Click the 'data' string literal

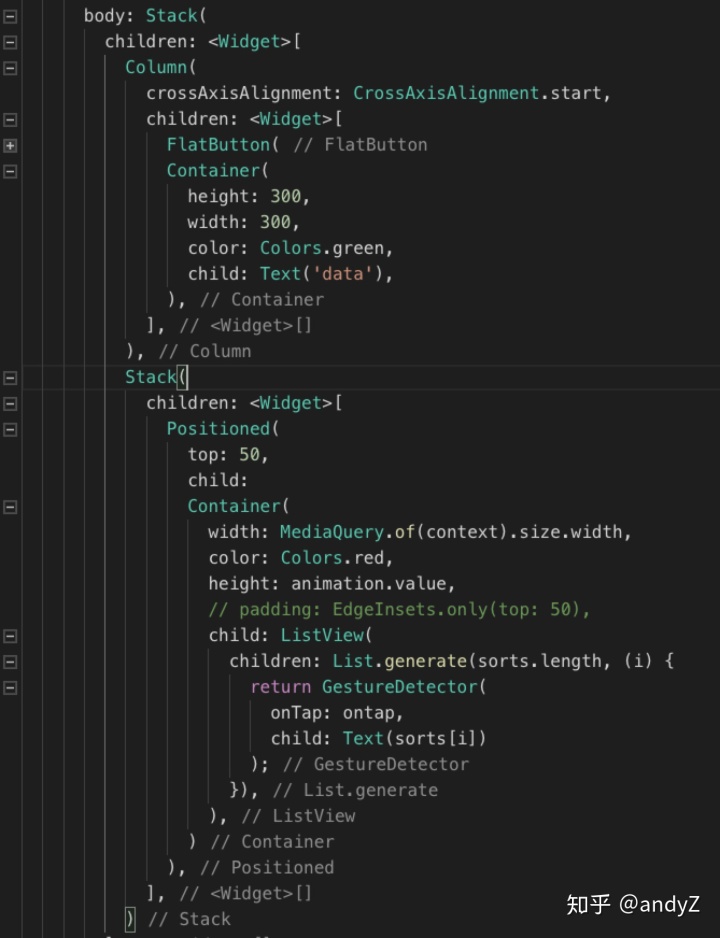click(x=343, y=274)
